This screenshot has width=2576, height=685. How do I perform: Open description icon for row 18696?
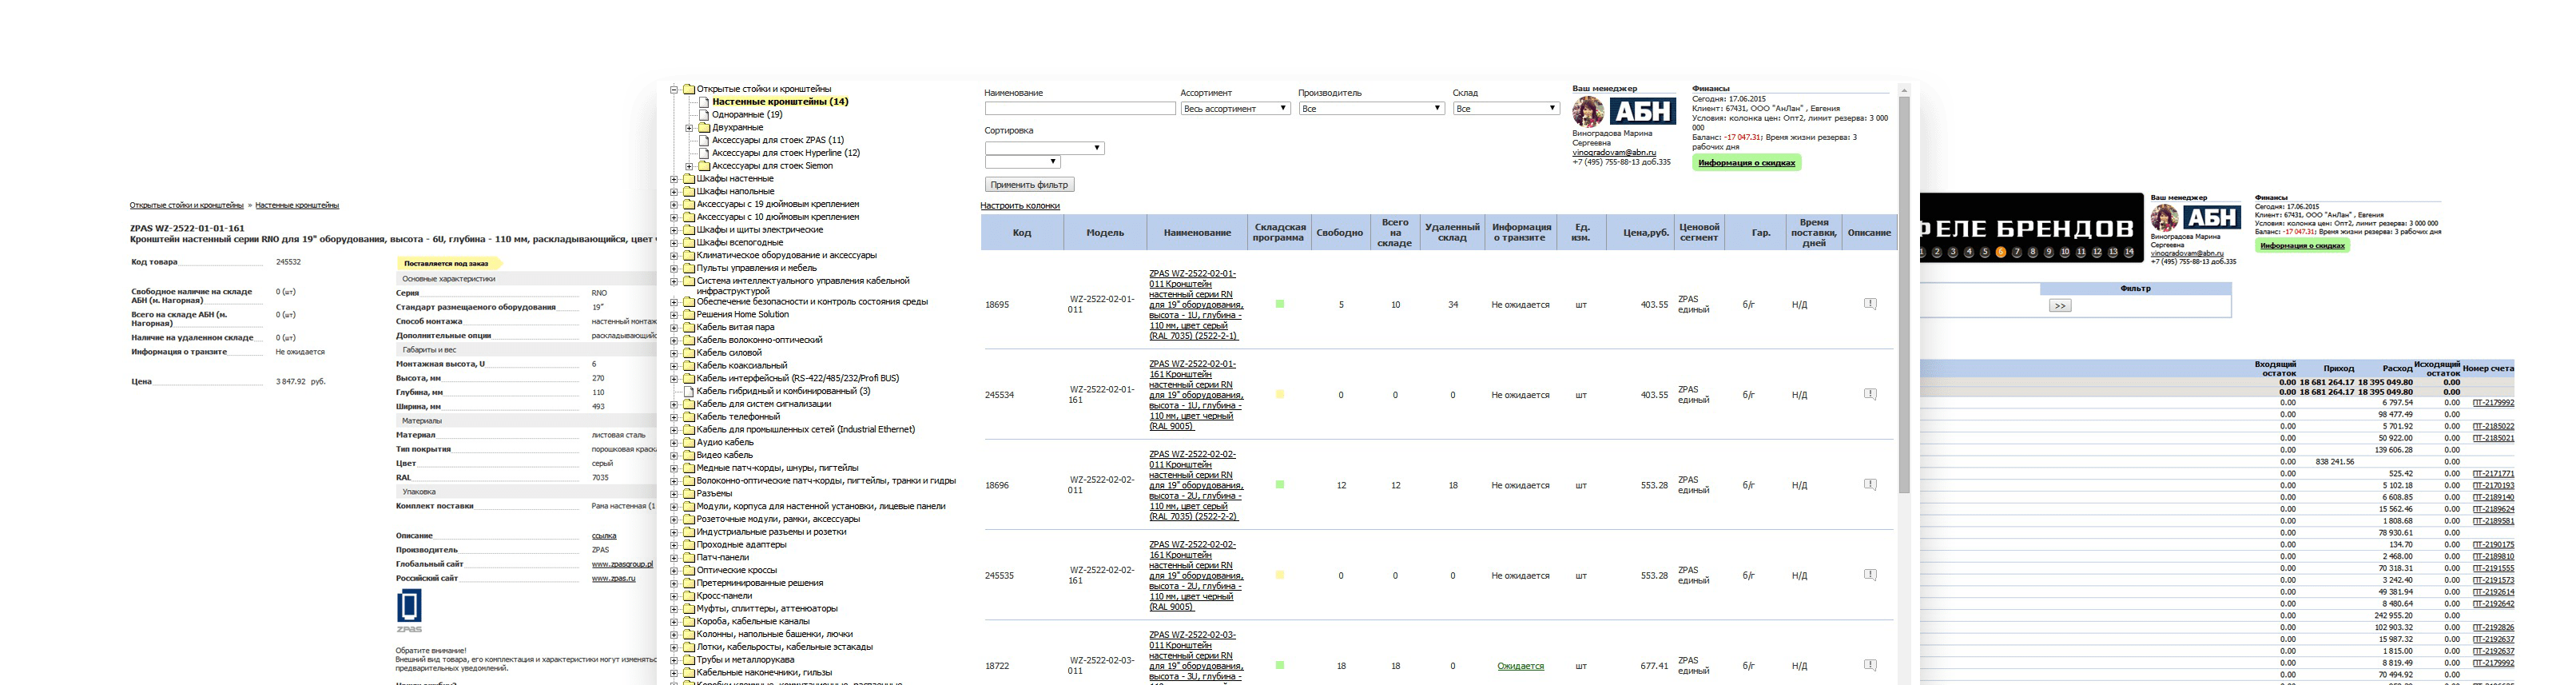tap(1870, 484)
